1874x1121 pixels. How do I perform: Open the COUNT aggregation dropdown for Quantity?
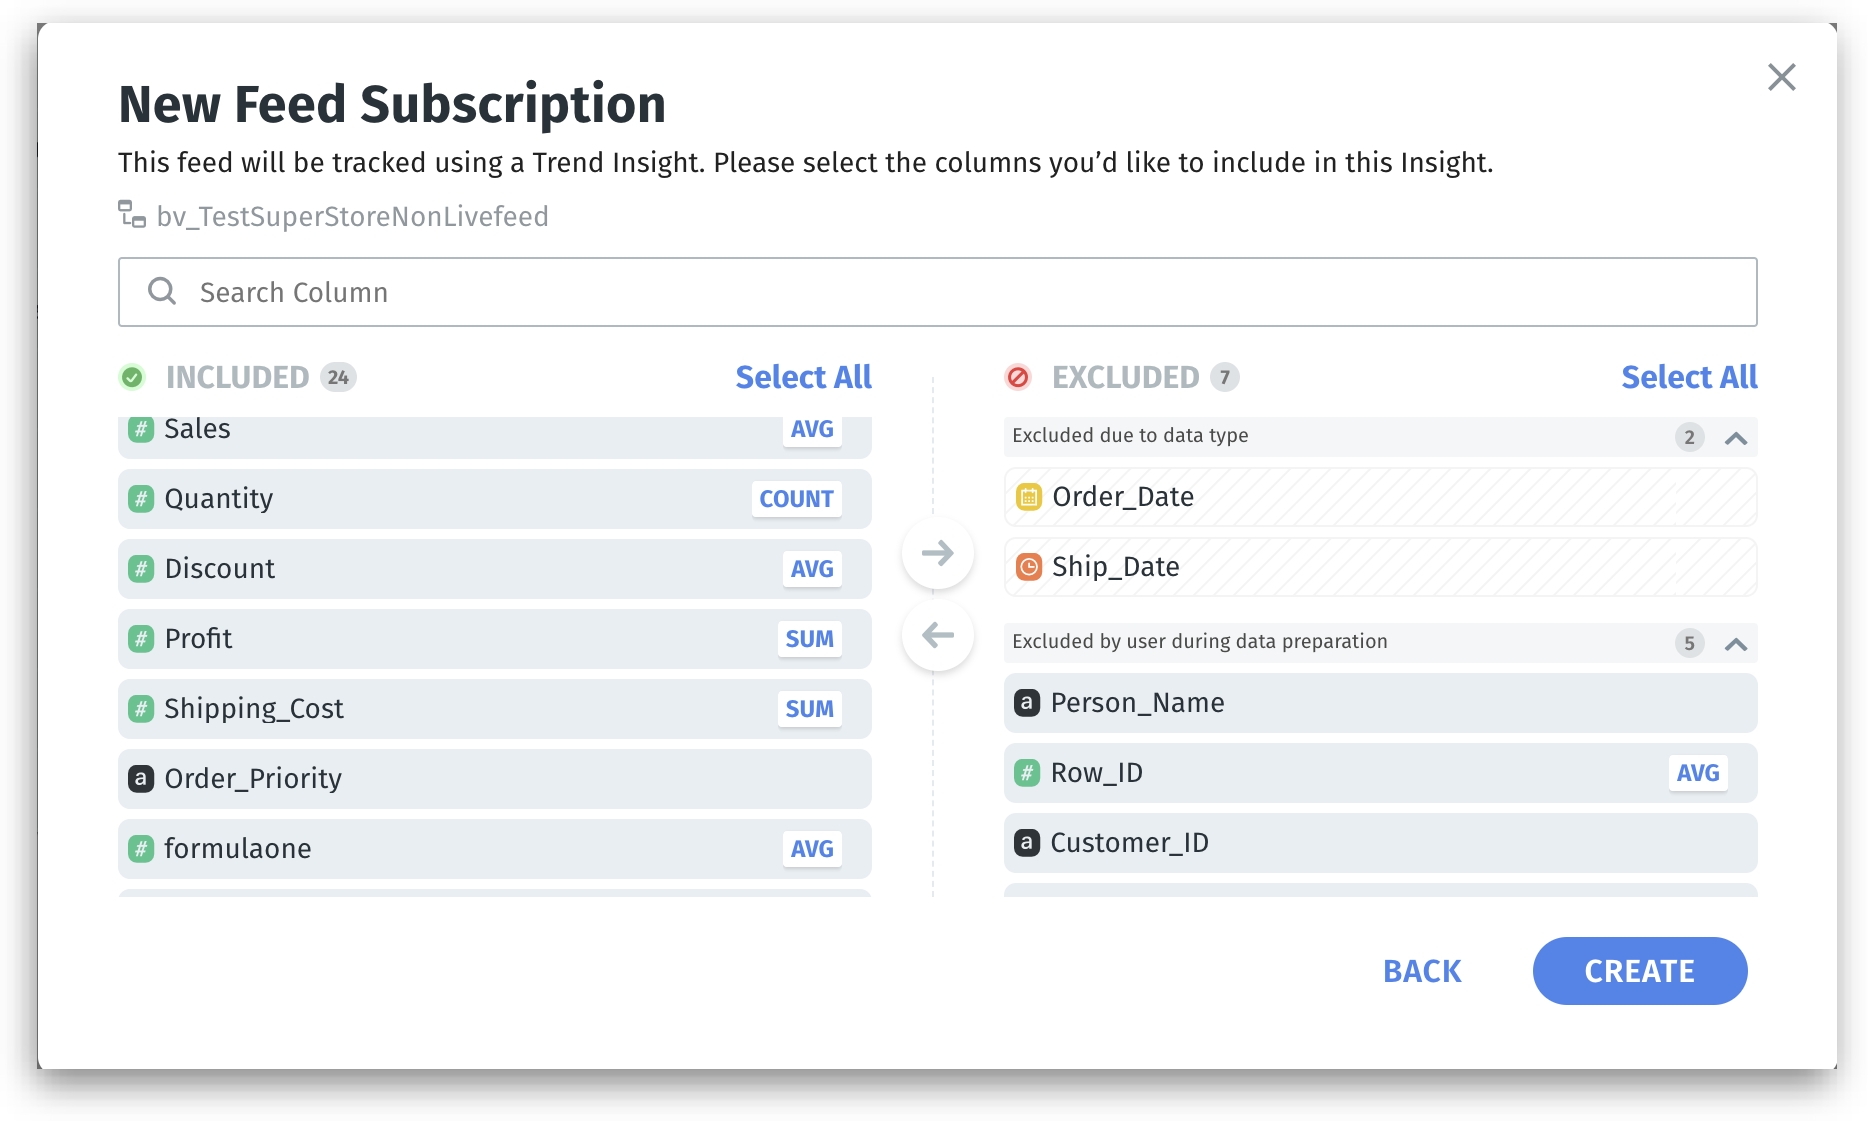(x=796, y=499)
